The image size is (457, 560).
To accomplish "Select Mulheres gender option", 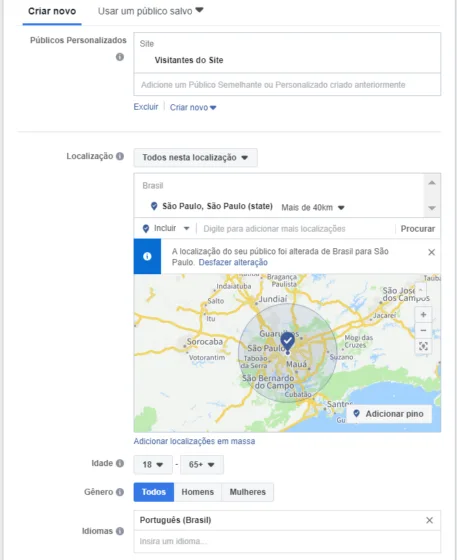I will (248, 492).
